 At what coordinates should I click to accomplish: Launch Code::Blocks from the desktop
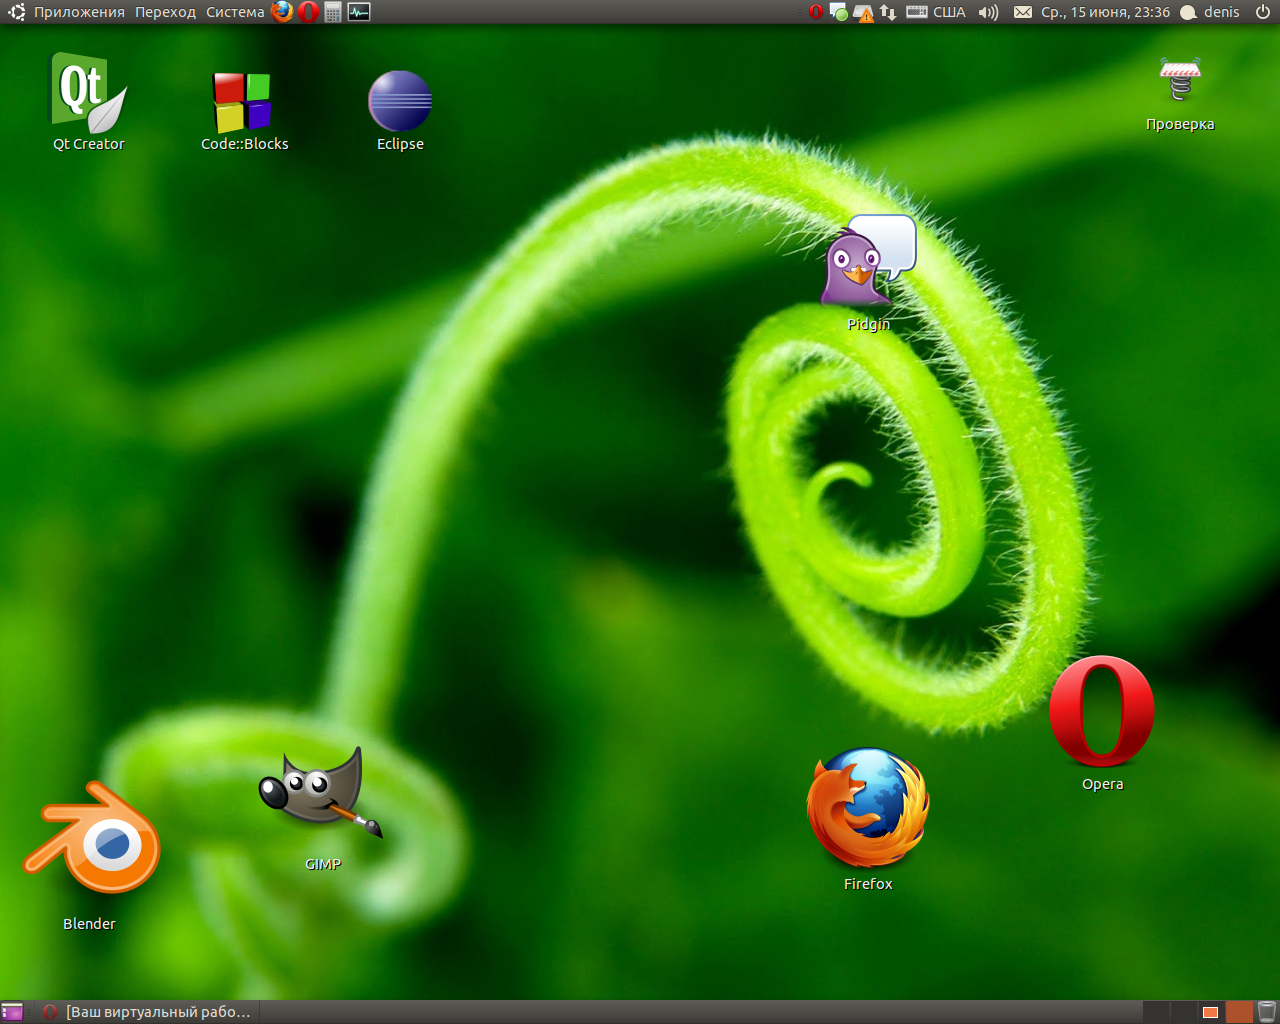243,102
